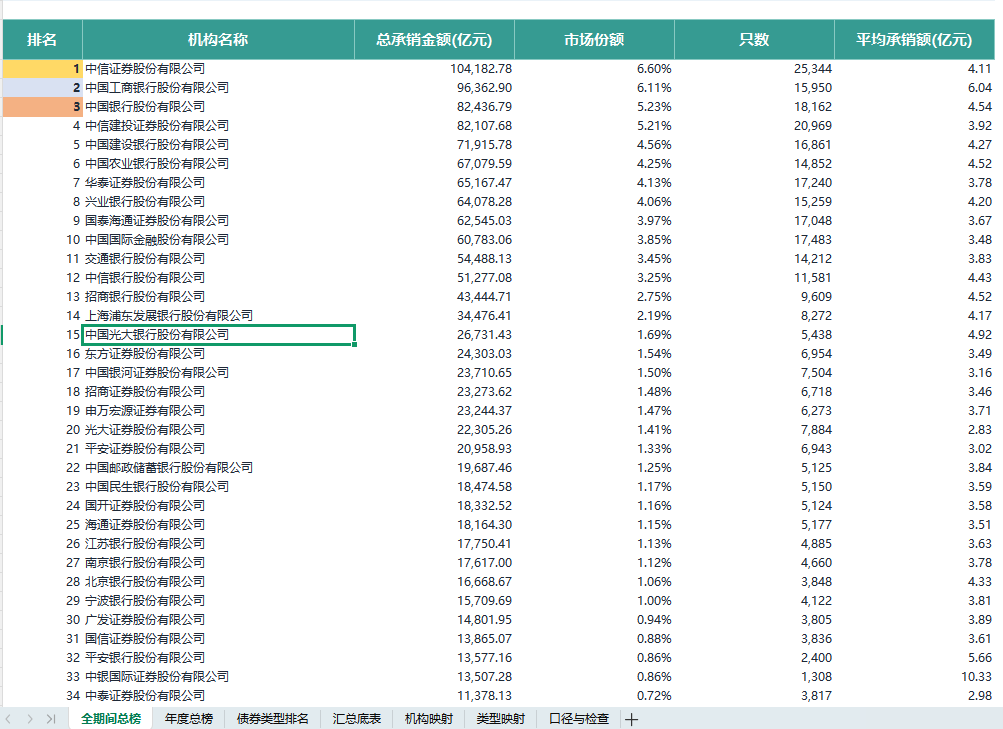Select cell 交通银行股份有限公司
1003x729 pixels.
(x=218, y=258)
